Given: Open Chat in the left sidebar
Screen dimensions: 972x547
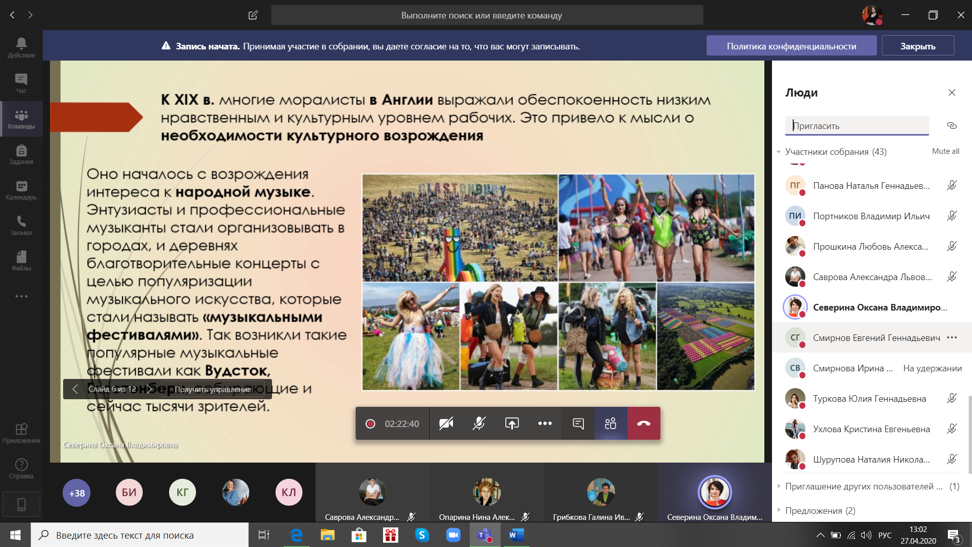Looking at the screenshot, I should pos(21,83).
